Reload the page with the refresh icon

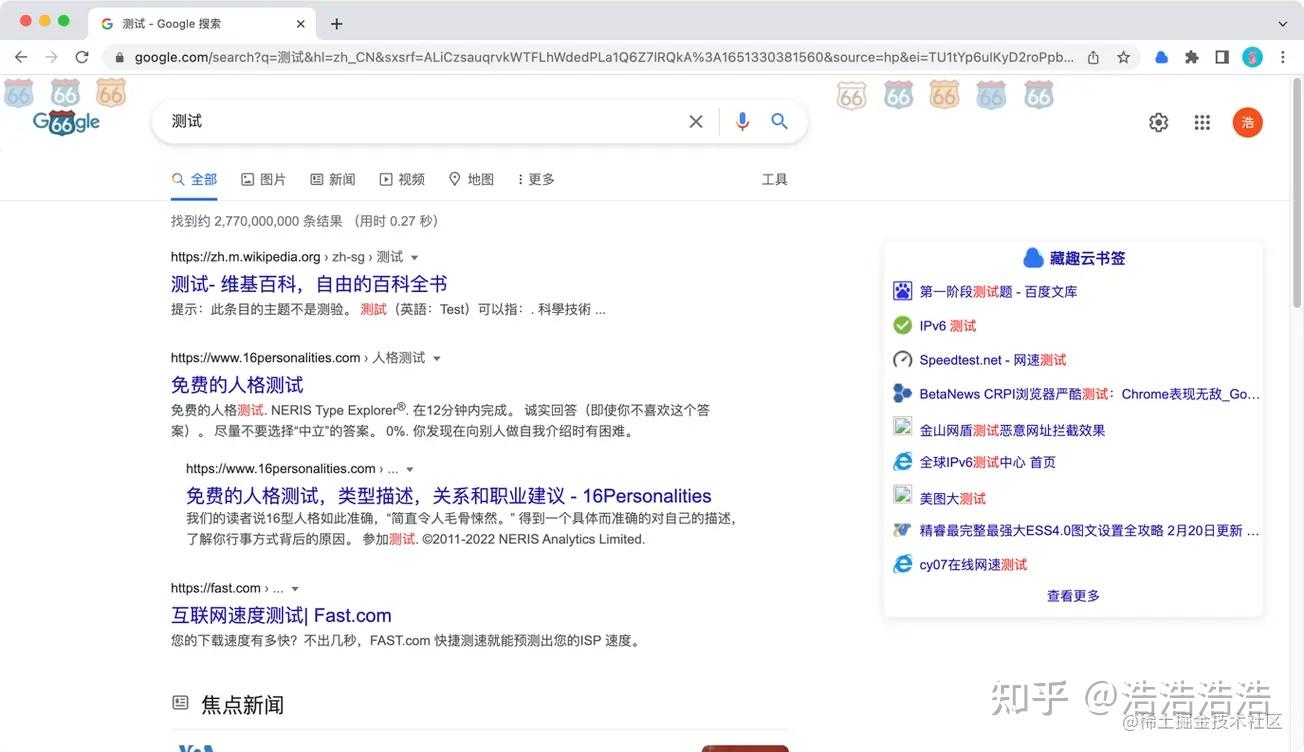coord(82,57)
